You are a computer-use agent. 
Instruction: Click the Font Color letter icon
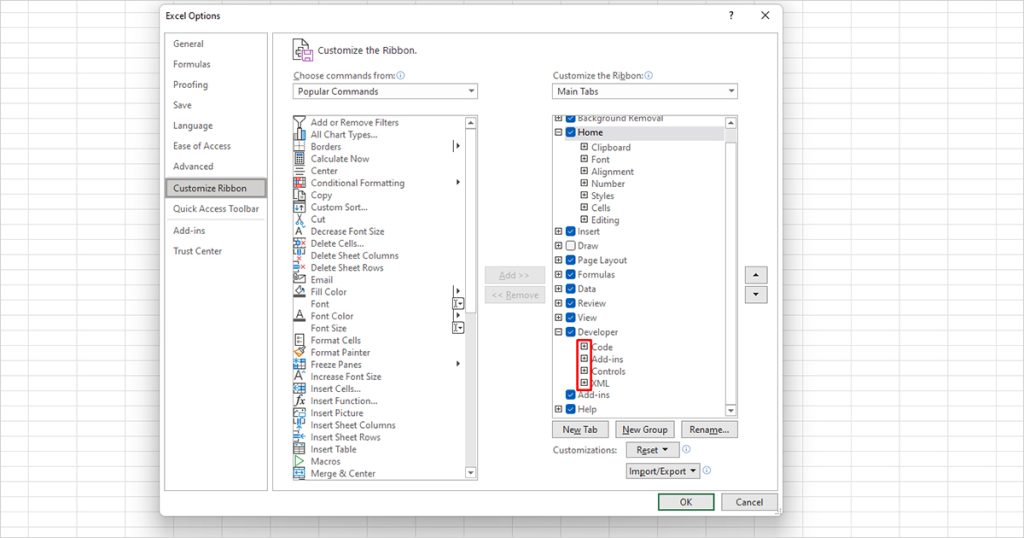299,315
